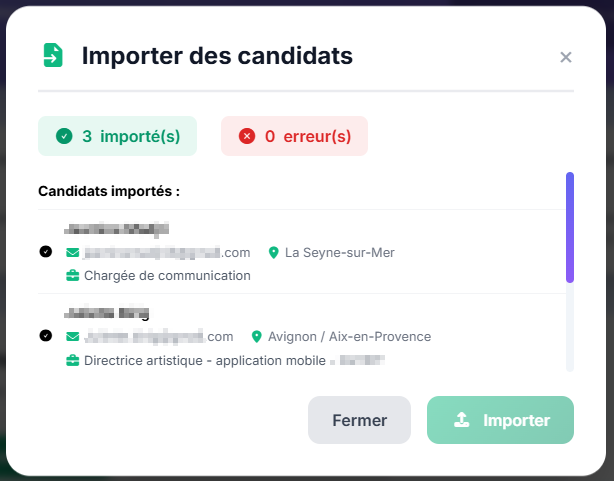The image size is (614, 481).
Task: Click the upload arrow icon in the Importer button
Action: (461, 420)
